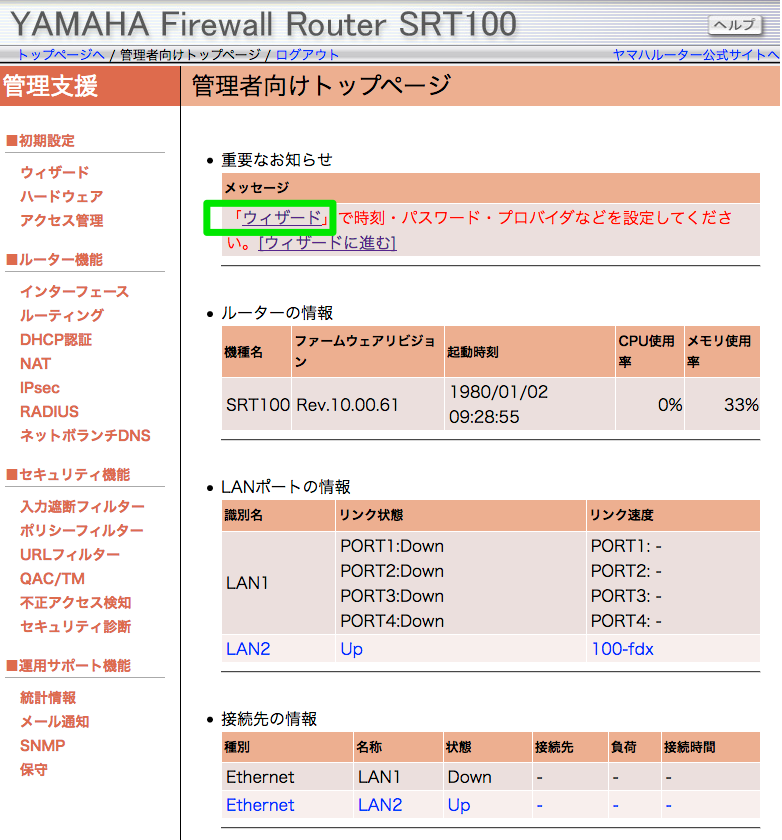Screen dimensions: 782x840
Task: Click the 1980/01/02 09:28:55 boot time
Action: pyautogui.click(x=499, y=404)
